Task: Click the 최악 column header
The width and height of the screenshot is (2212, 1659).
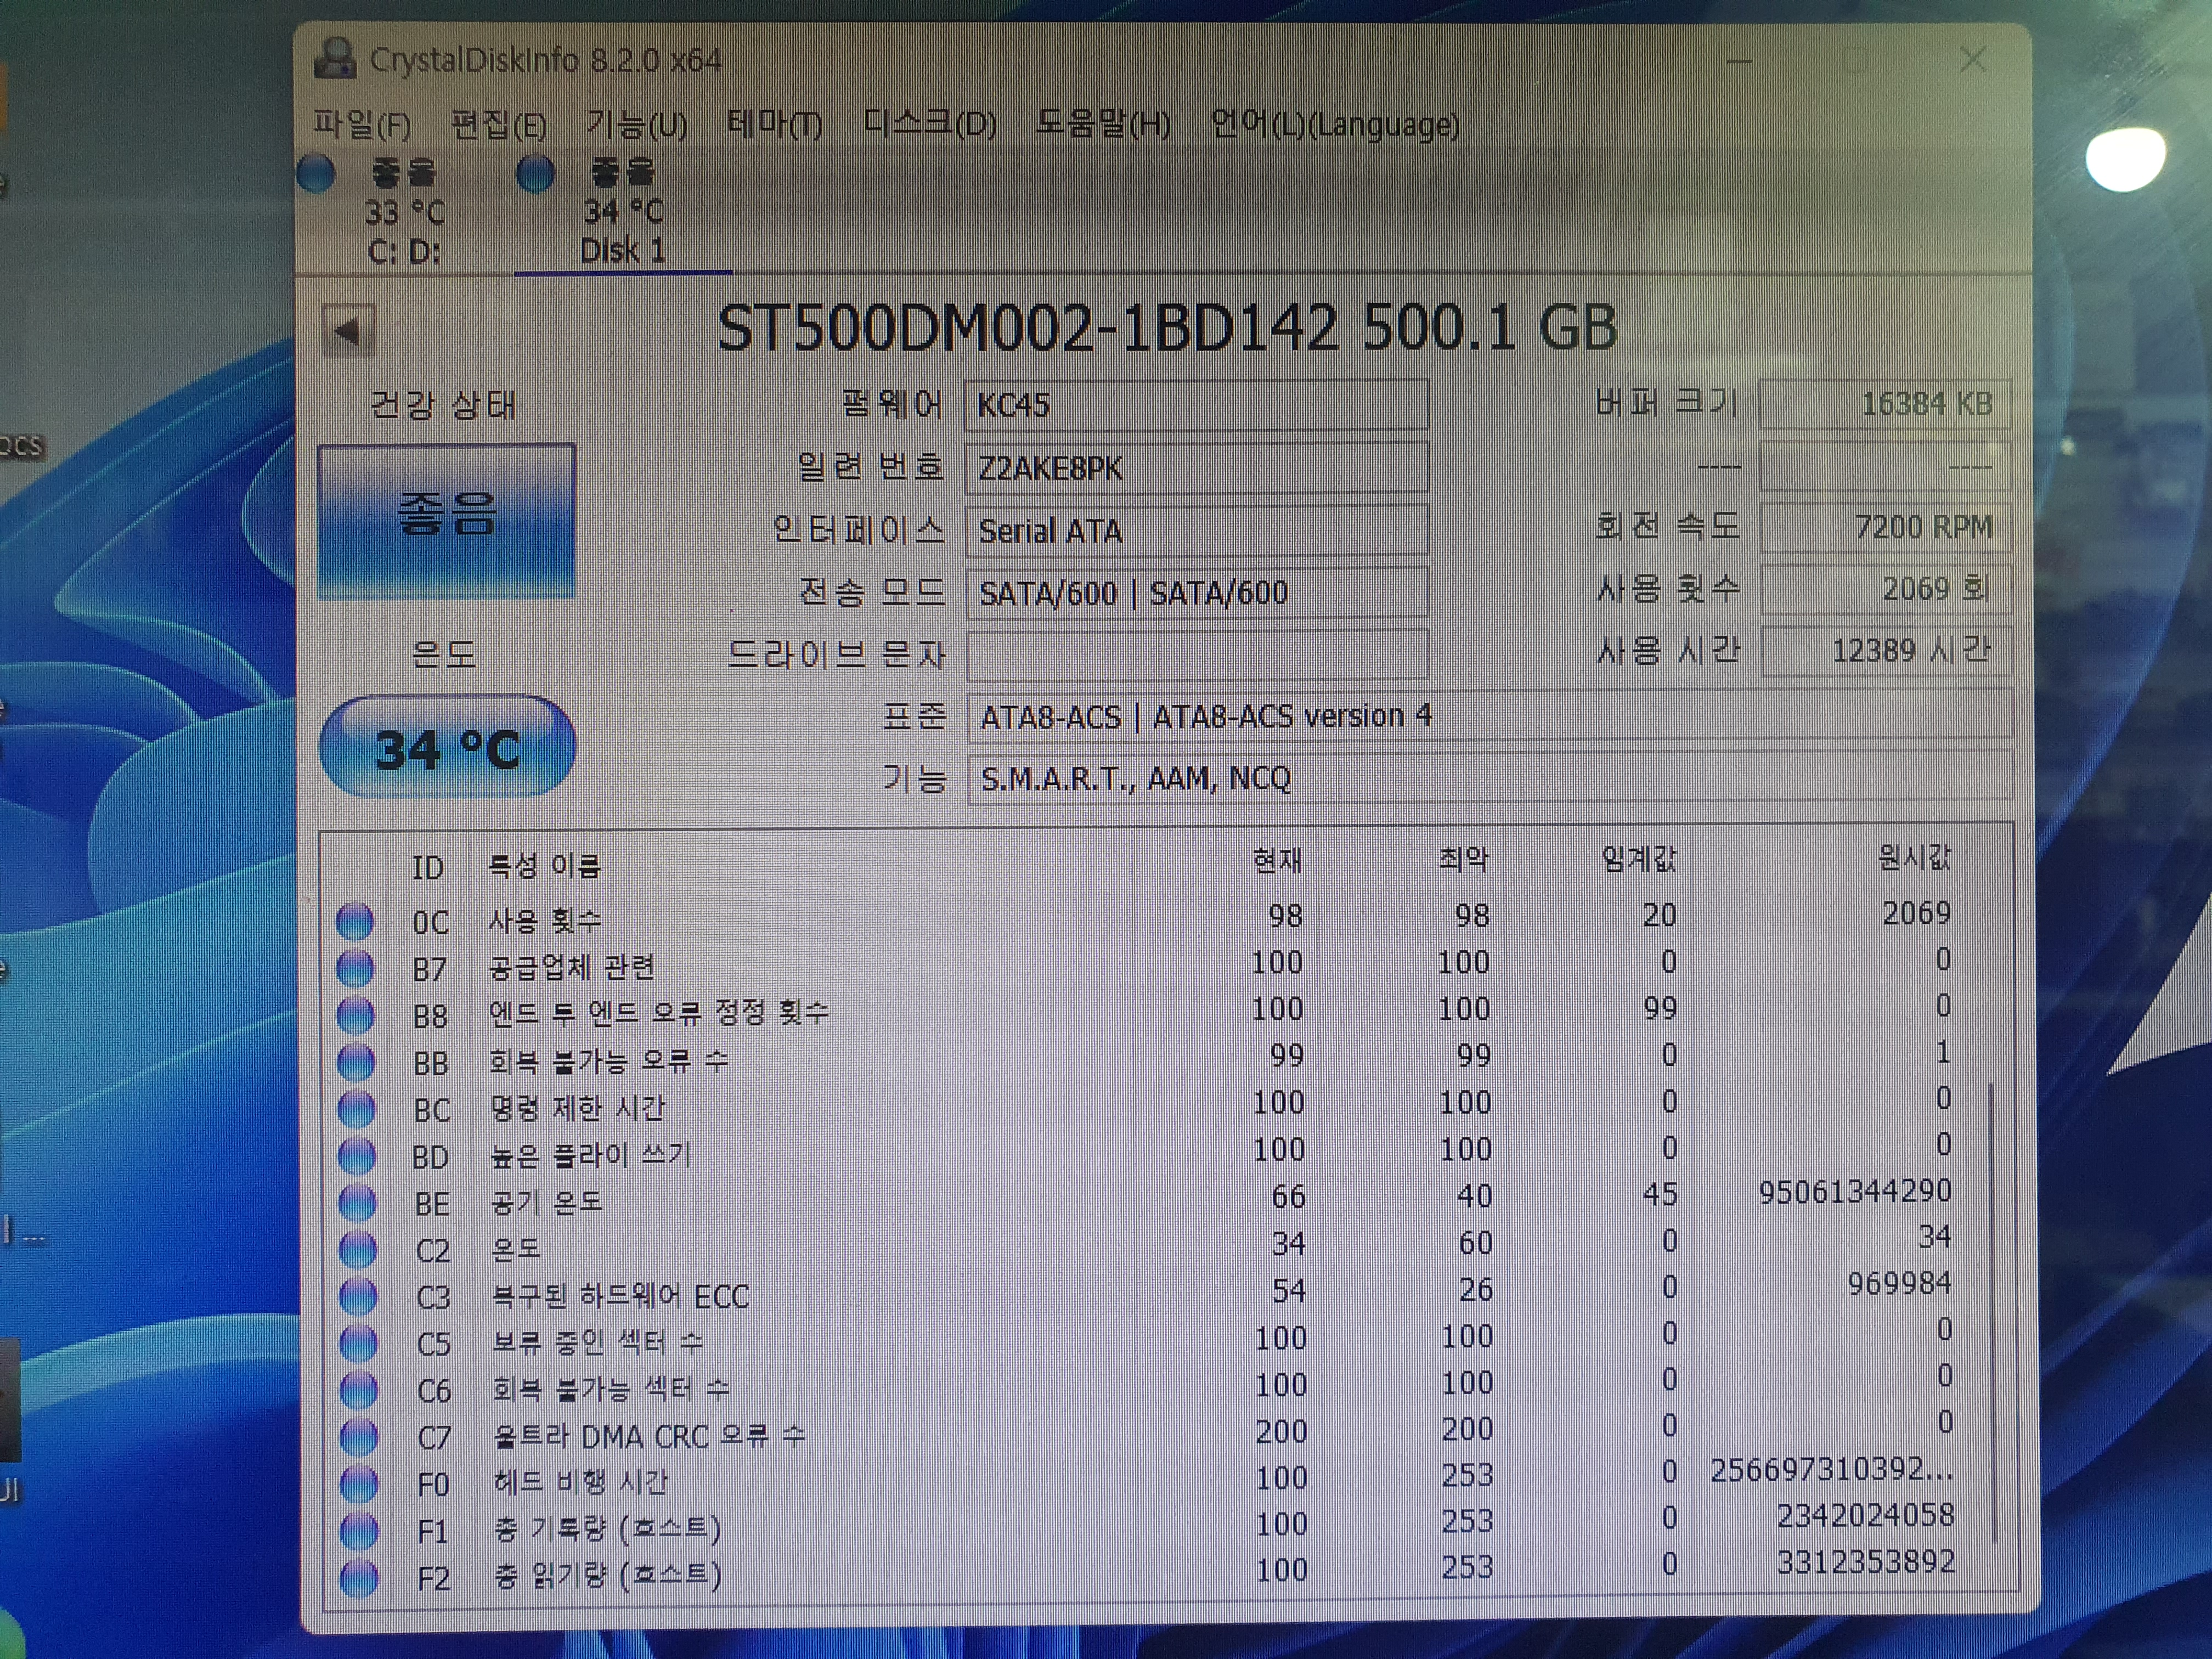Action: (1464, 859)
